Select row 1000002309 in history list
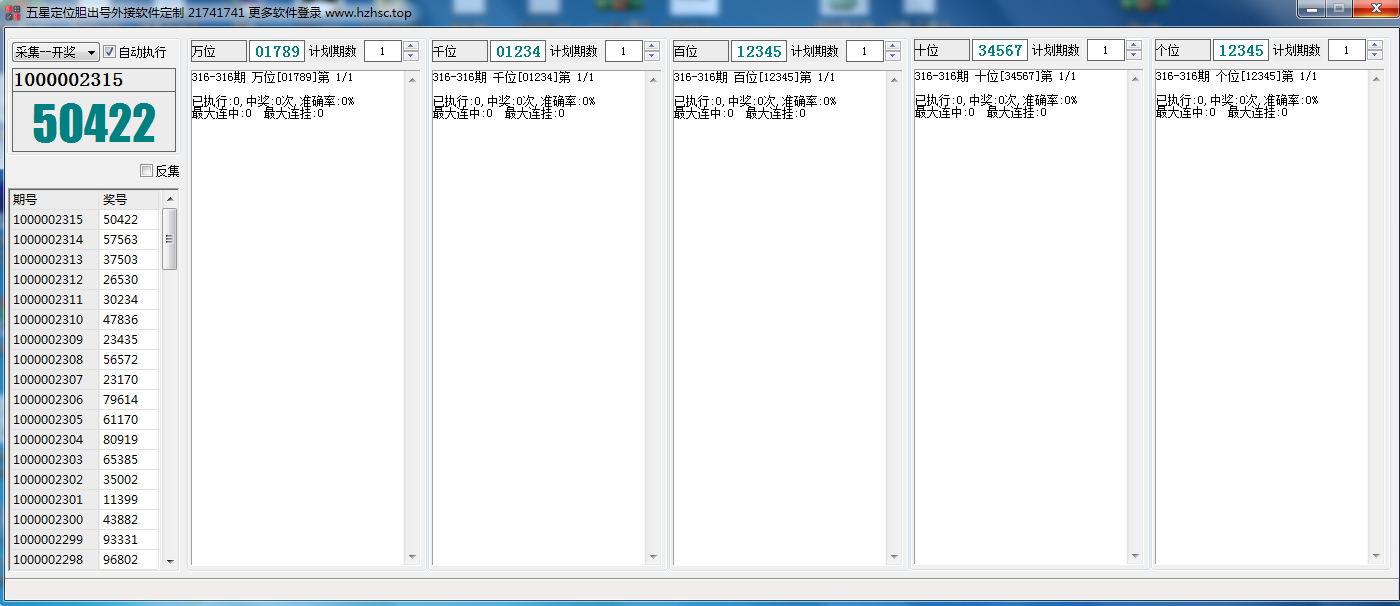This screenshot has width=1400, height=606. point(85,339)
